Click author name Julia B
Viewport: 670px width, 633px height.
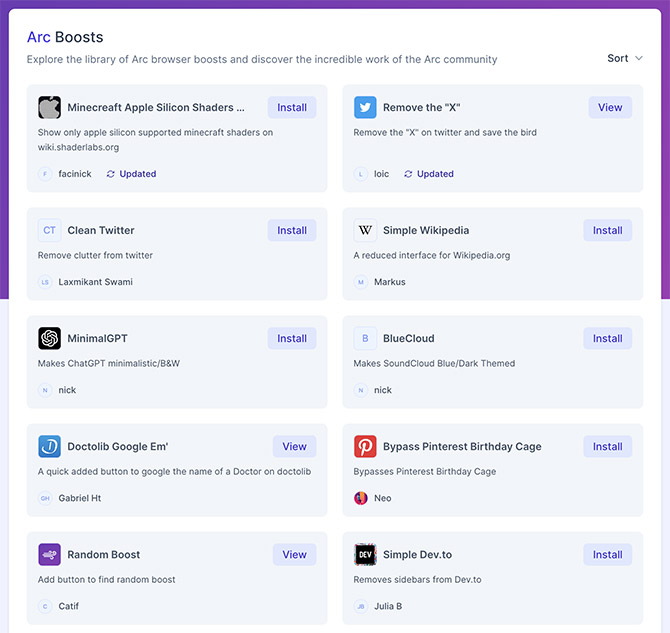coord(388,607)
